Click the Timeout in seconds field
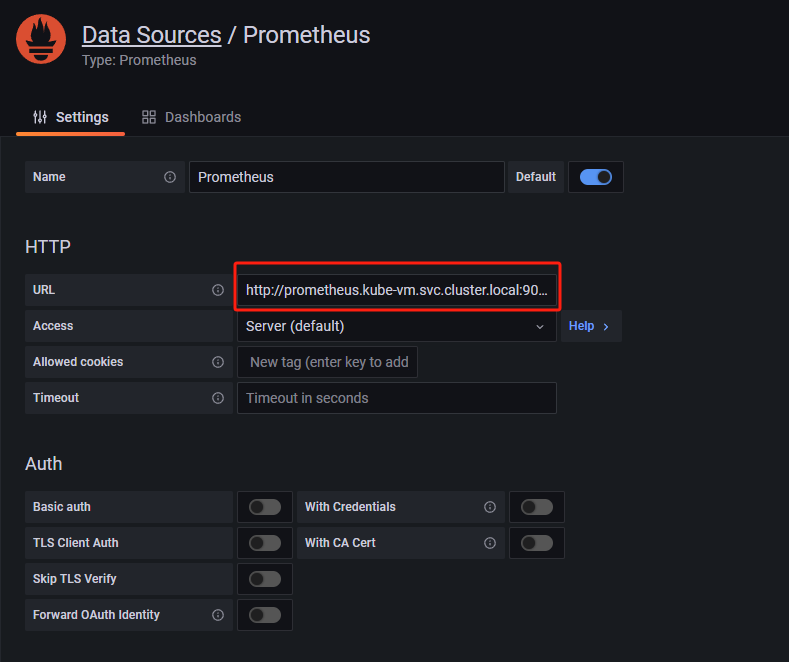This screenshot has height=662, width=789. (397, 398)
